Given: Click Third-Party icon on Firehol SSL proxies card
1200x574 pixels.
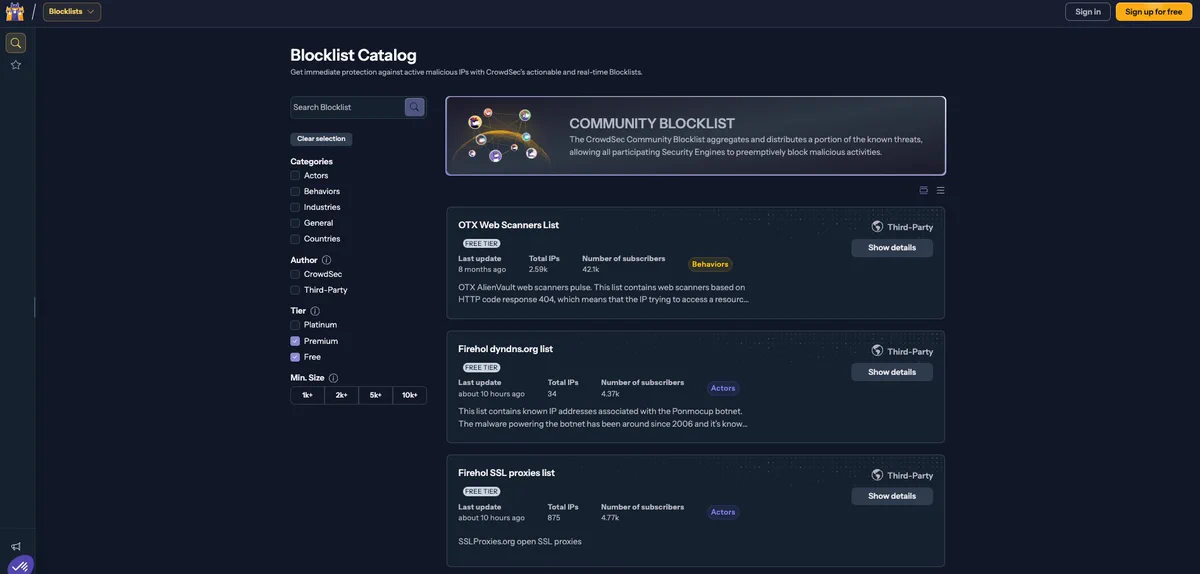Looking at the screenshot, I should [x=877, y=475].
